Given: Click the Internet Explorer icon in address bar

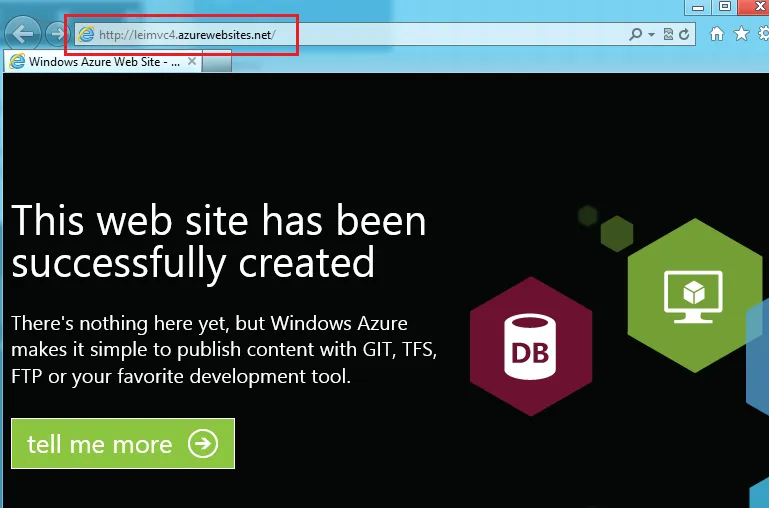Looking at the screenshot, I should point(86,34).
